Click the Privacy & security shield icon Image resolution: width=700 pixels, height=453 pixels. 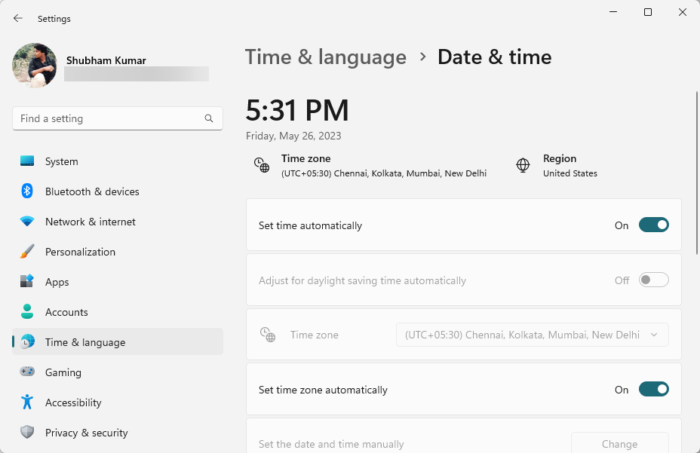pos(27,433)
